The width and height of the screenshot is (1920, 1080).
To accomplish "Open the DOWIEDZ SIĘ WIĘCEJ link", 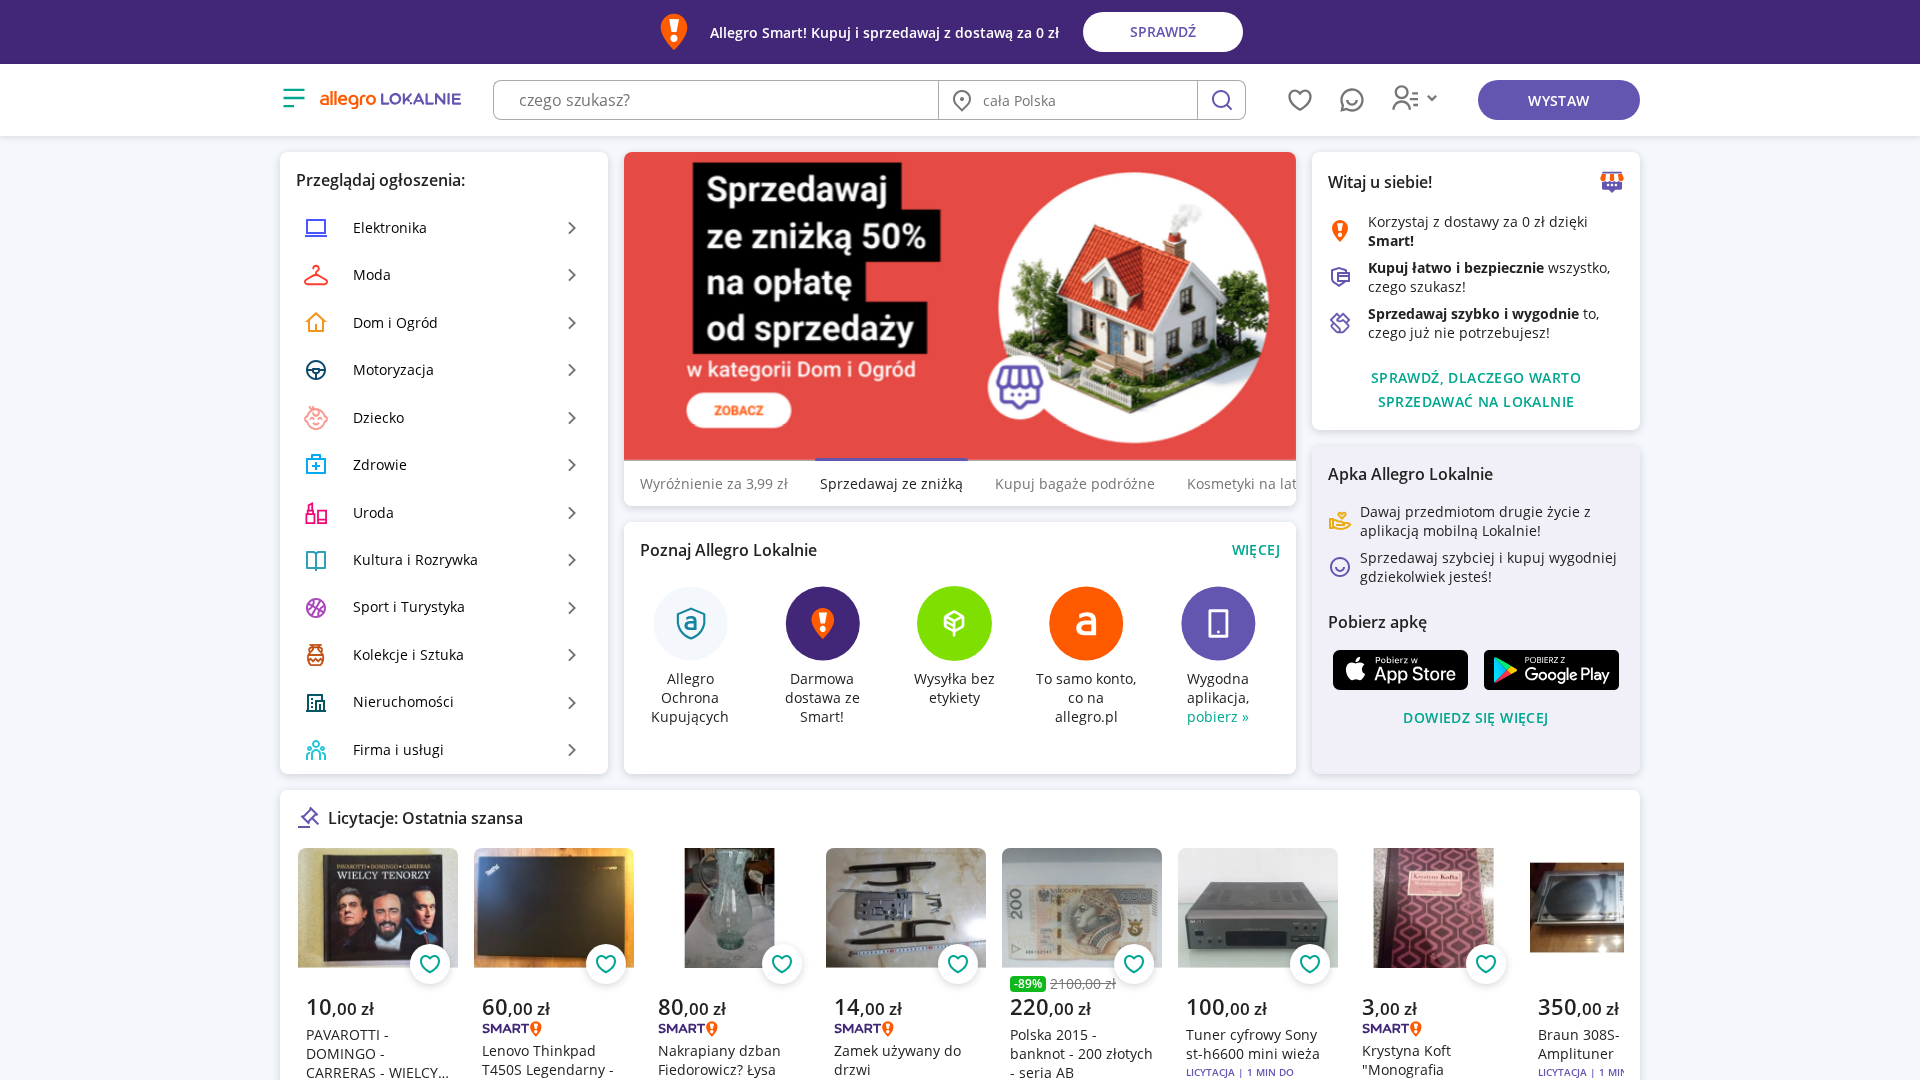I will pos(1476,718).
